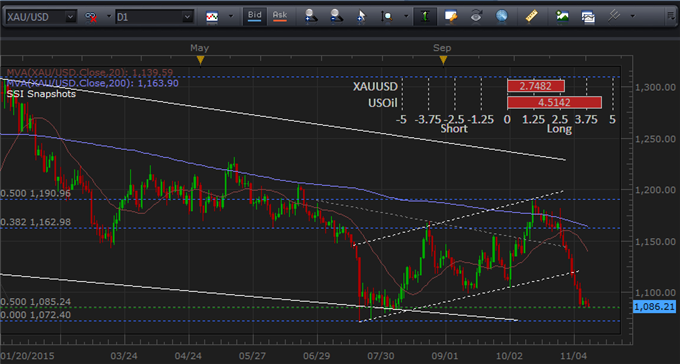Screen dimensions: 680x364
Task: Click the Long label in SSI panel
Action: point(559,129)
